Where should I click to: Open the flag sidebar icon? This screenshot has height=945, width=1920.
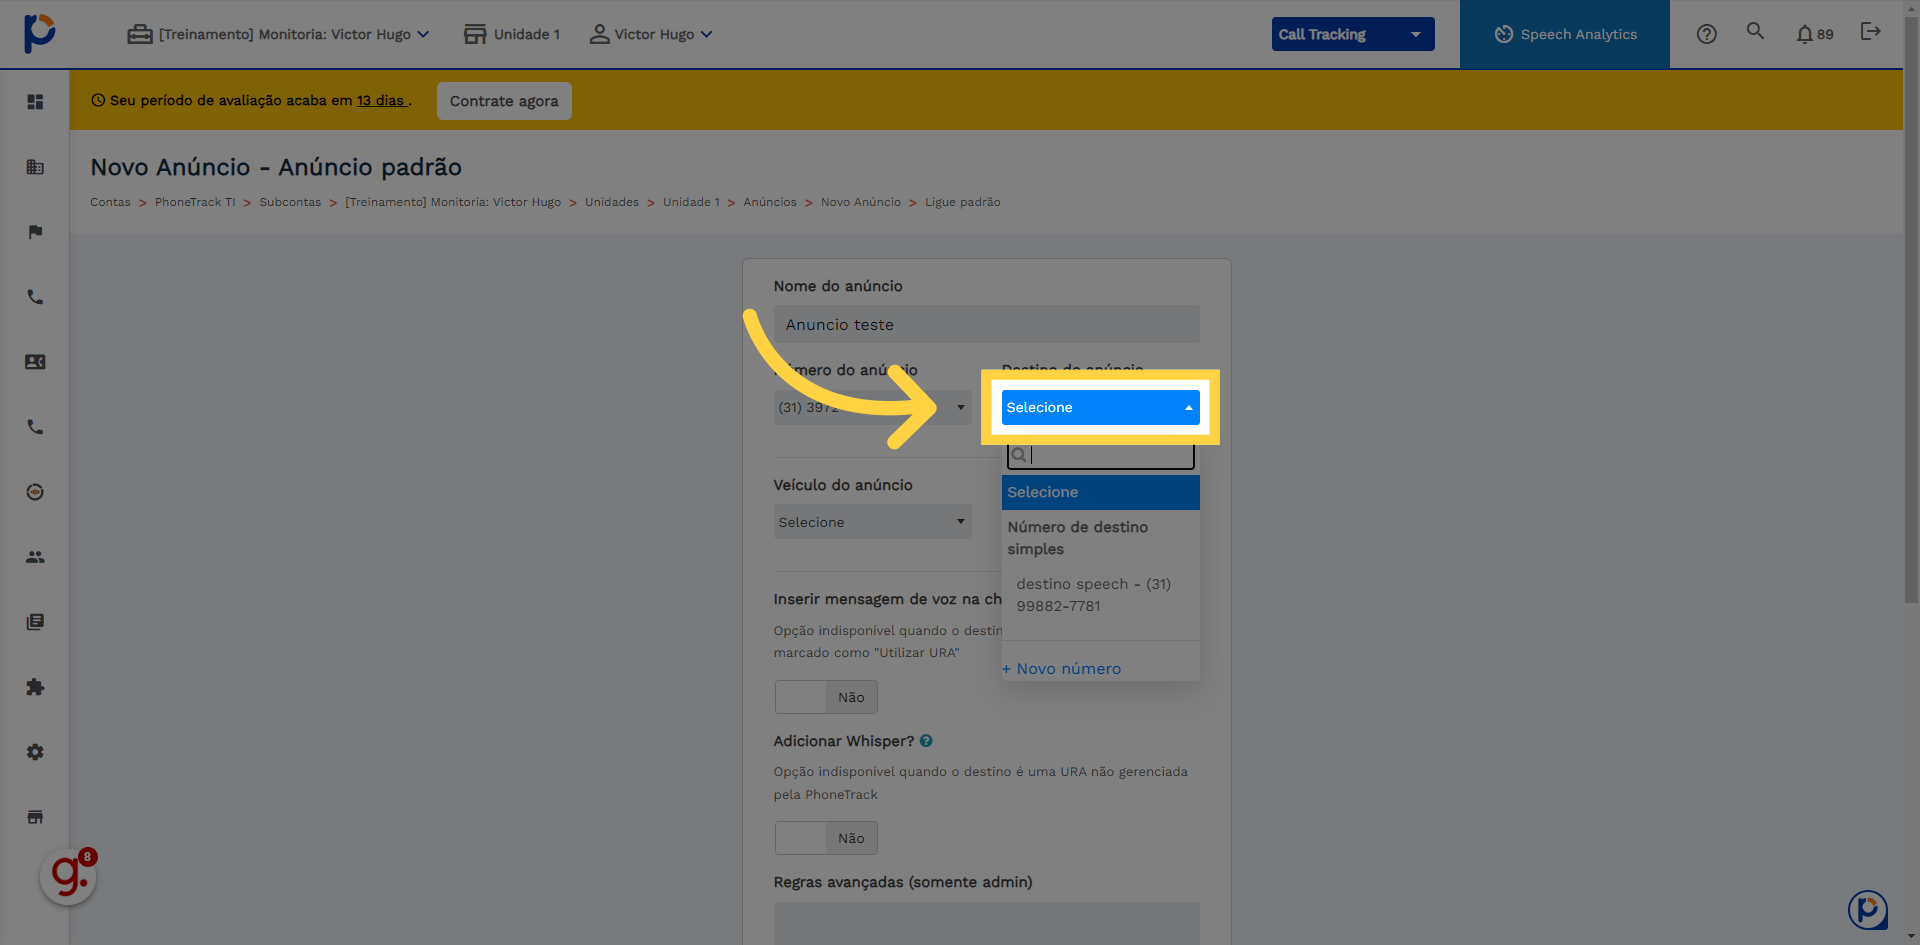pyautogui.click(x=35, y=232)
